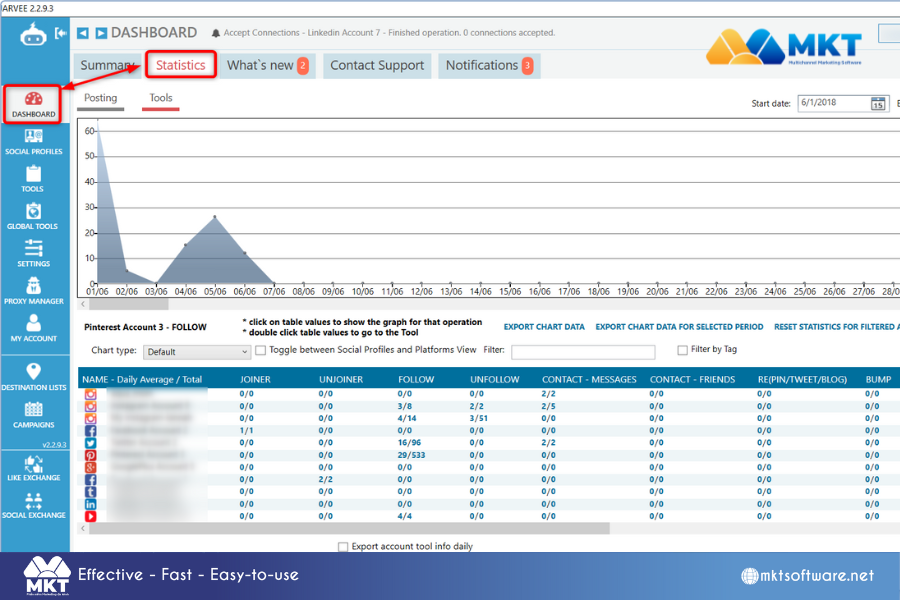Screen dimensions: 900x600
Task: Switch to the Summary tab
Action: point(107,65)
